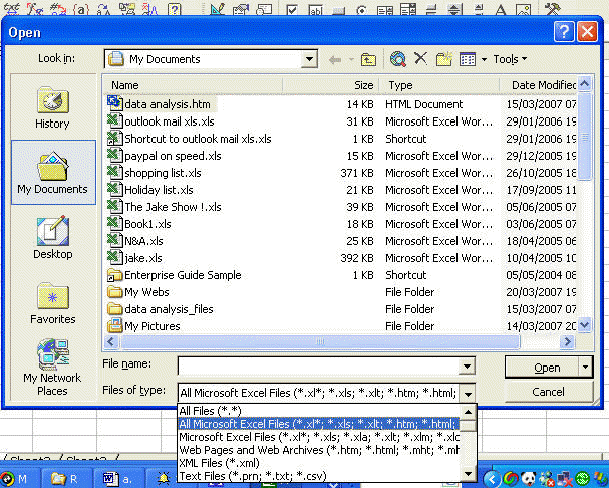
Task: Click the folder R taskbar button
Action: [65, 478]
